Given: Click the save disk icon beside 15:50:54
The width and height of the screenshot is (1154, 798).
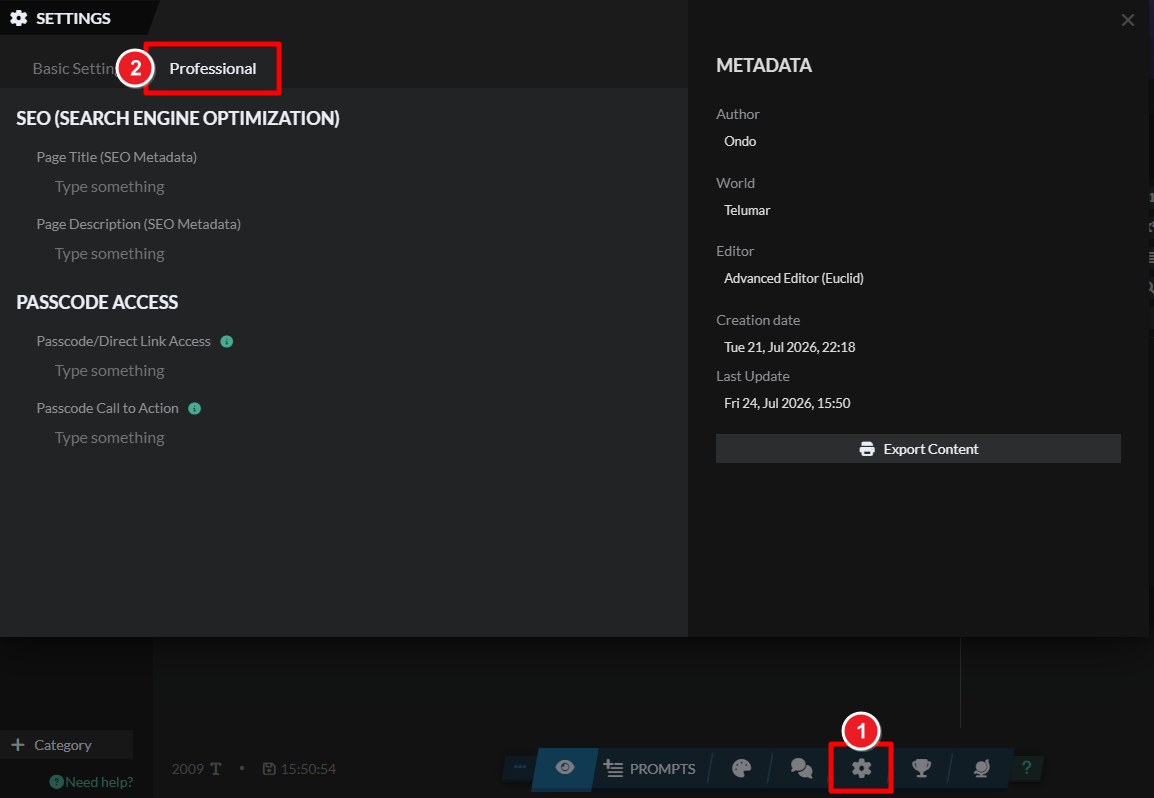Looking at the screenshot, I should 269,769.
